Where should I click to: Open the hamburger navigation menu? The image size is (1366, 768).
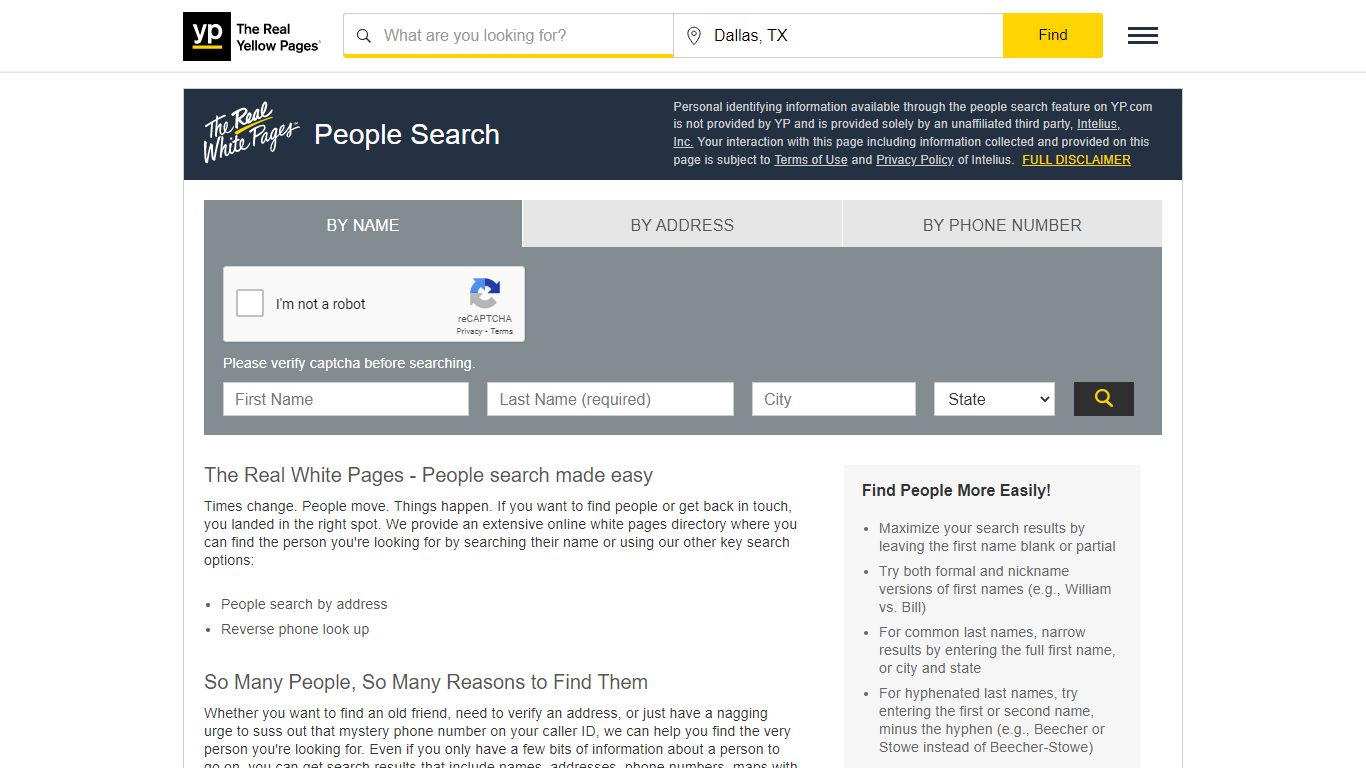[1142, 35]
